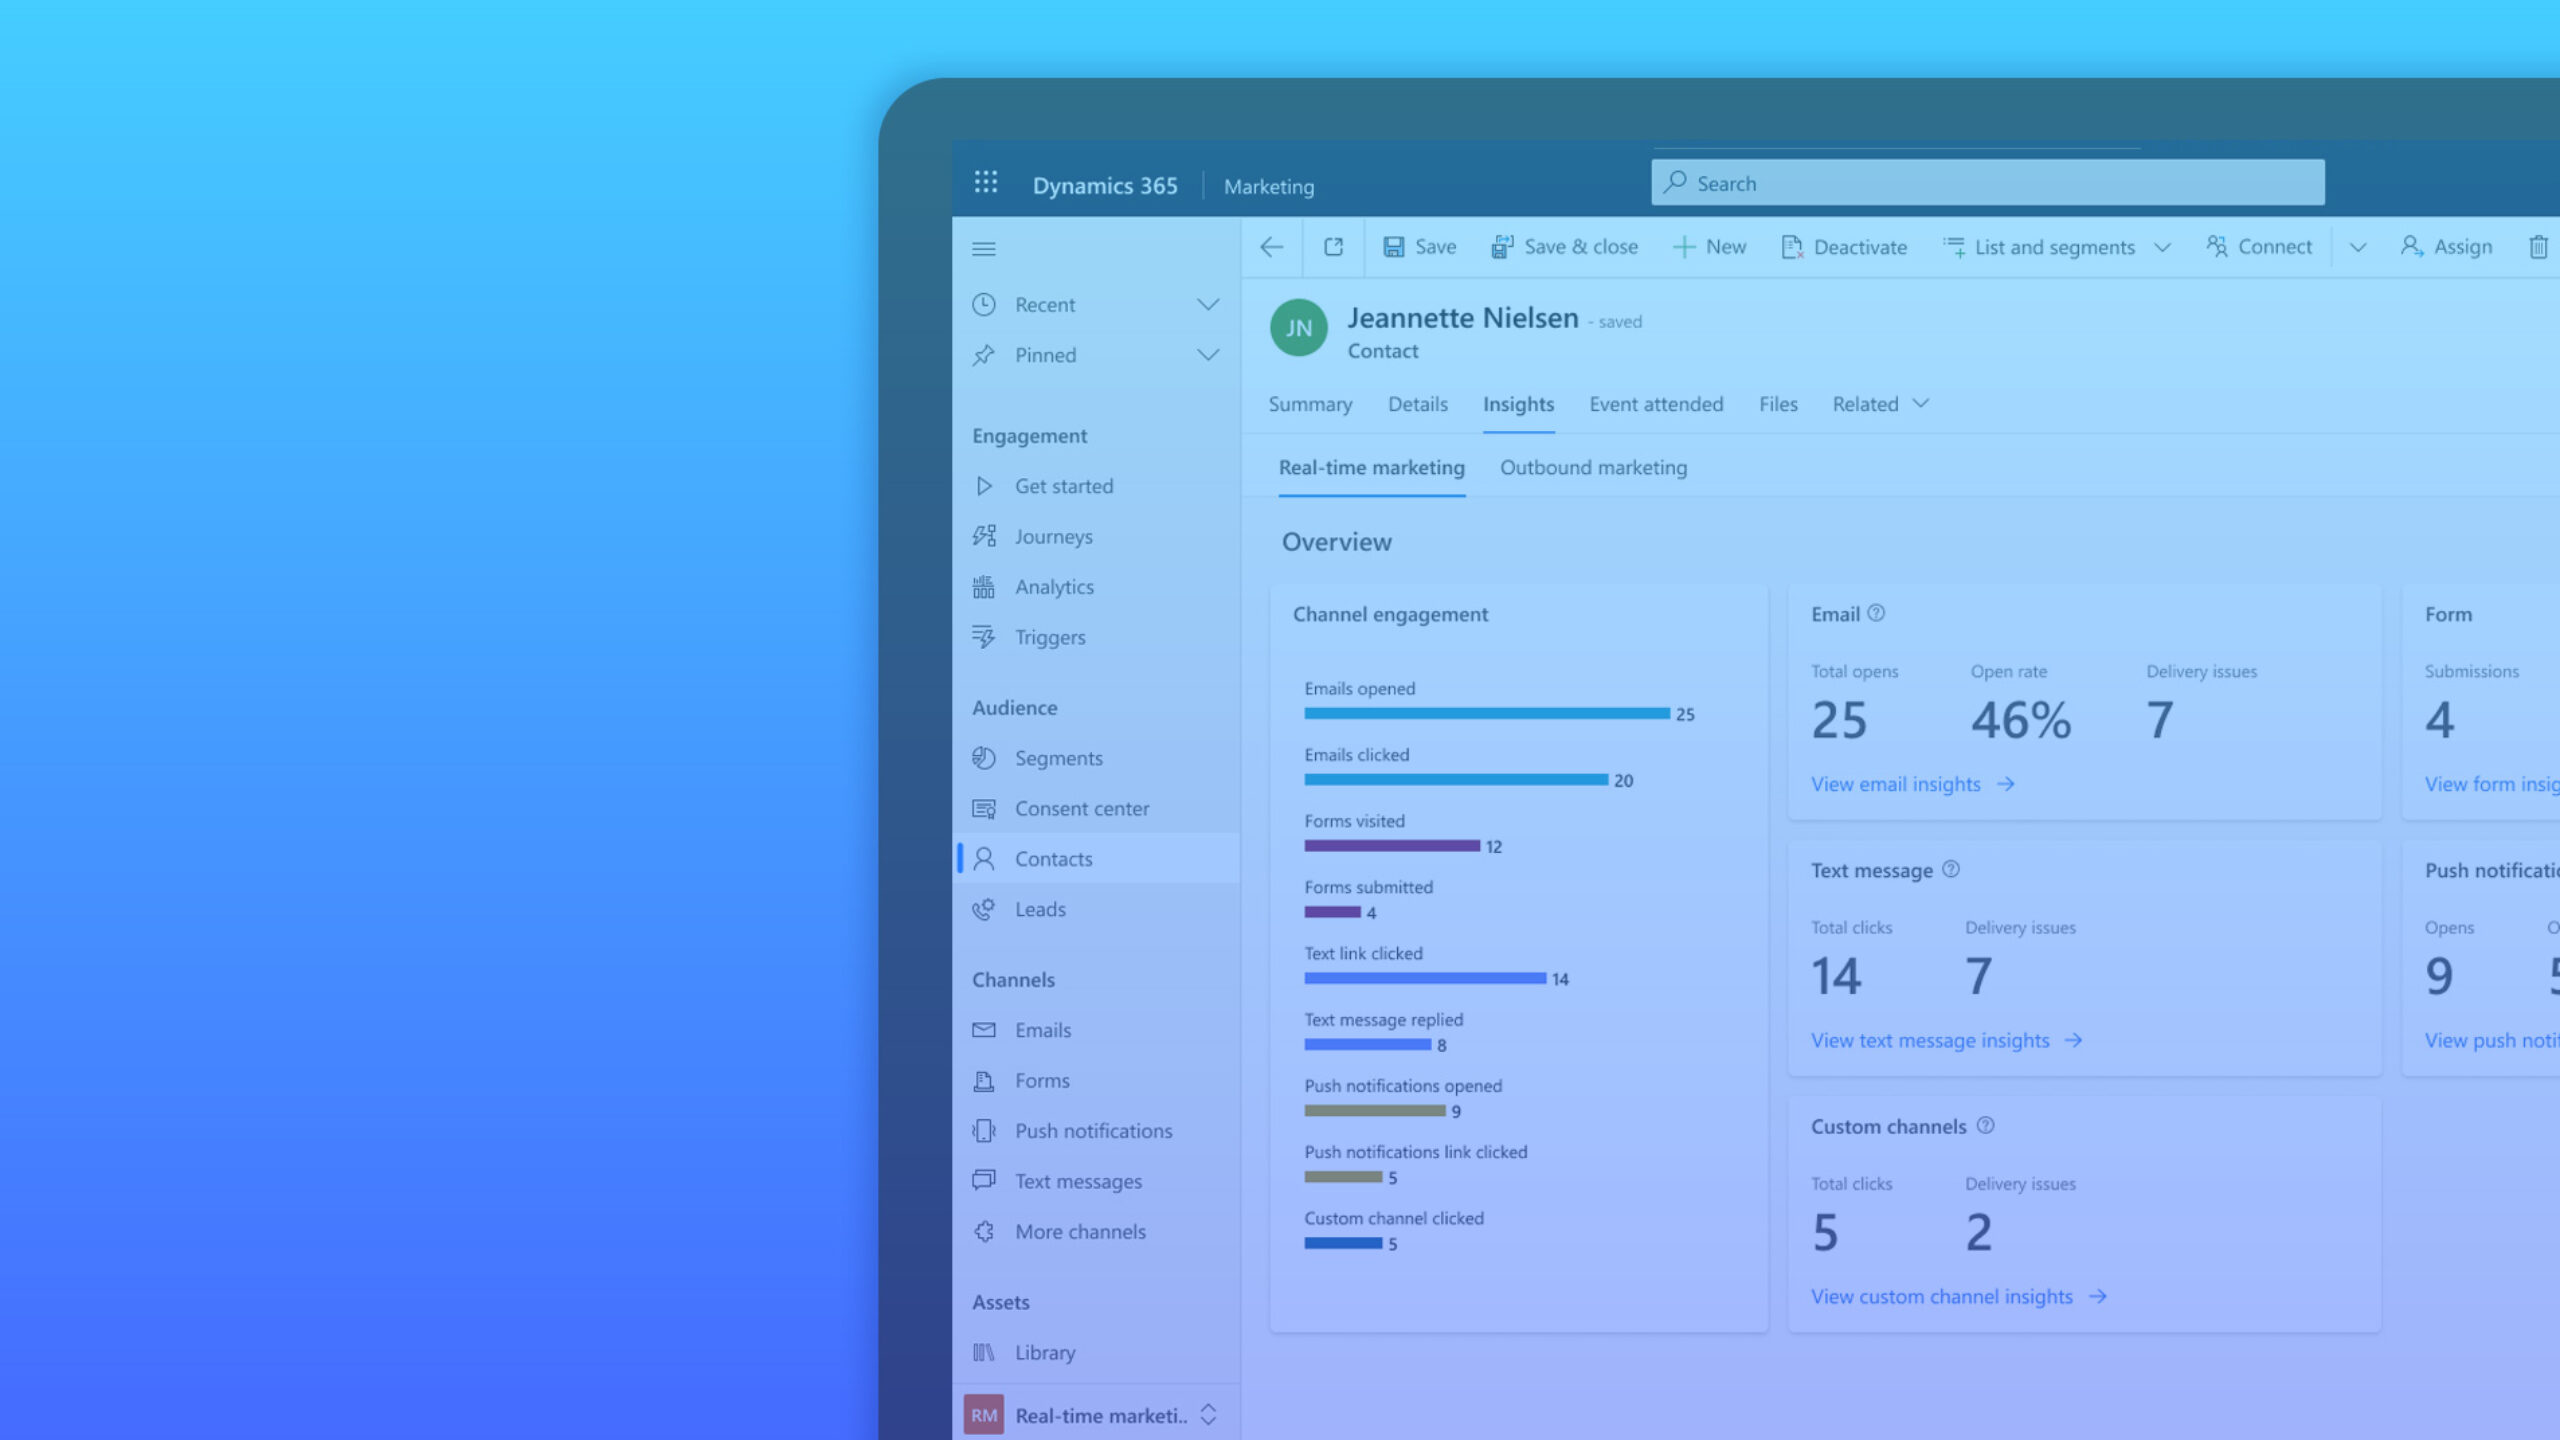This screenshot has height=1440, width=2560.
Task: Select the Insights tab
Action: click(x=1518, y=404)
